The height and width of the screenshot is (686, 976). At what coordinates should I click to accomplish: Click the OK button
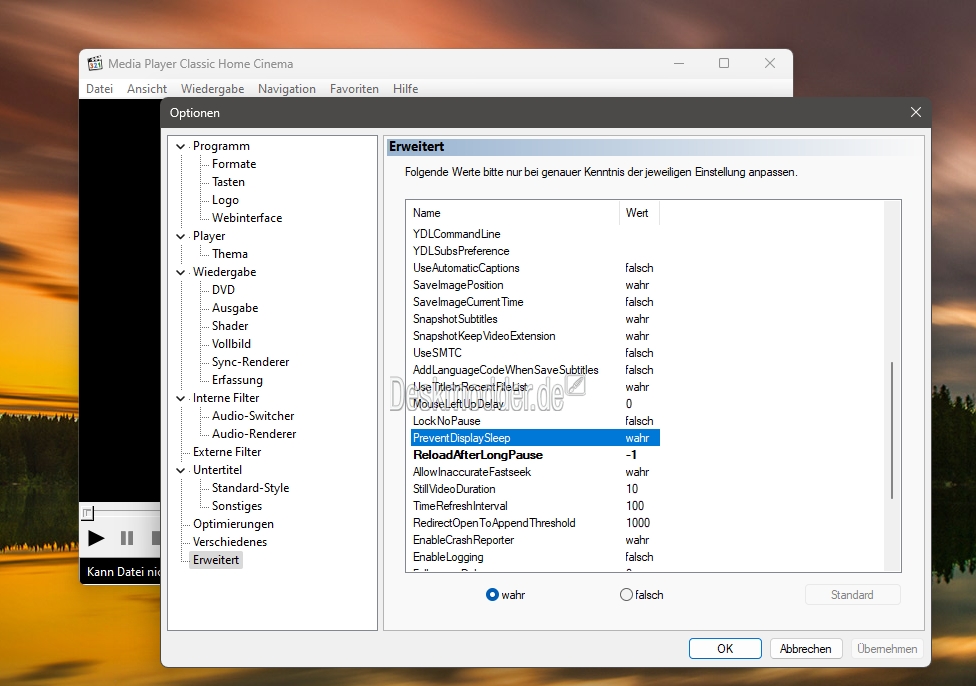(725, 649)
